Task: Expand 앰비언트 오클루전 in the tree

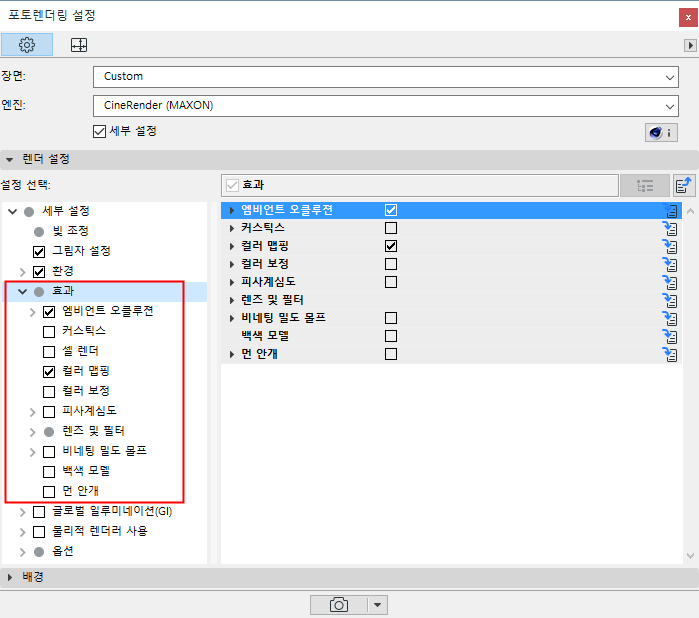Action: (x=32, y=312)
